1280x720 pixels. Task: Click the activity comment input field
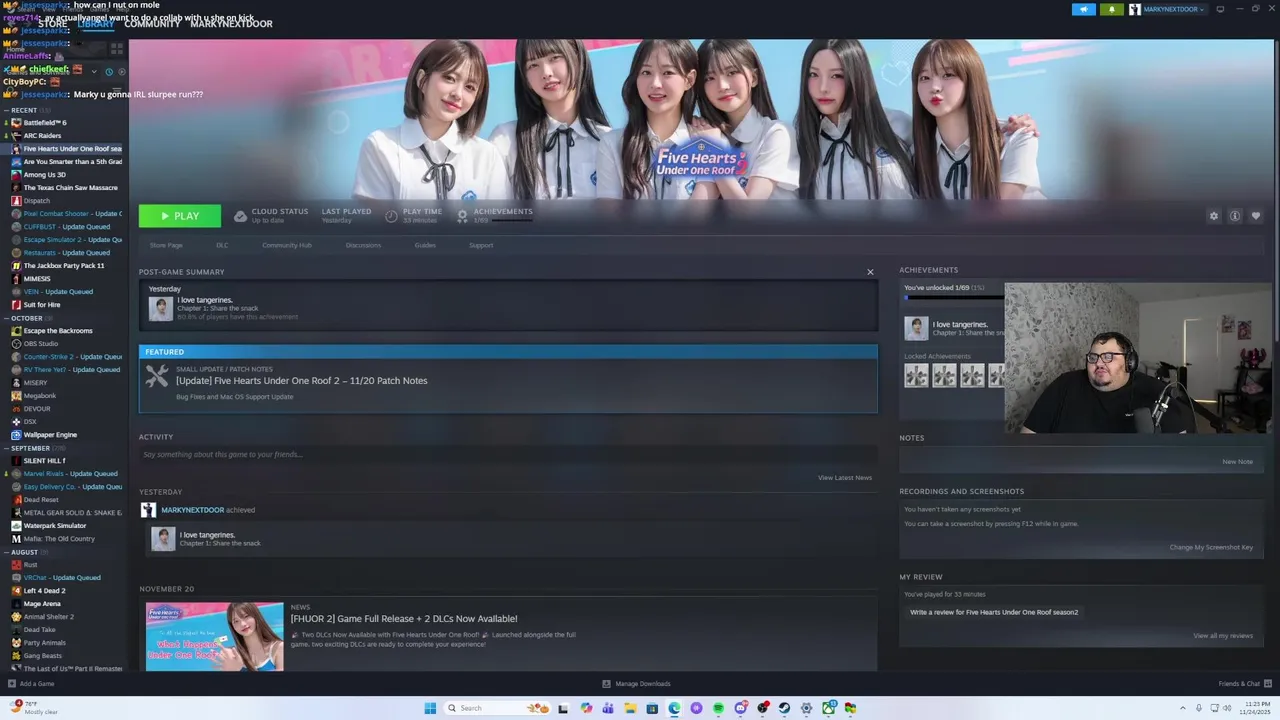[x=508, y=454]
